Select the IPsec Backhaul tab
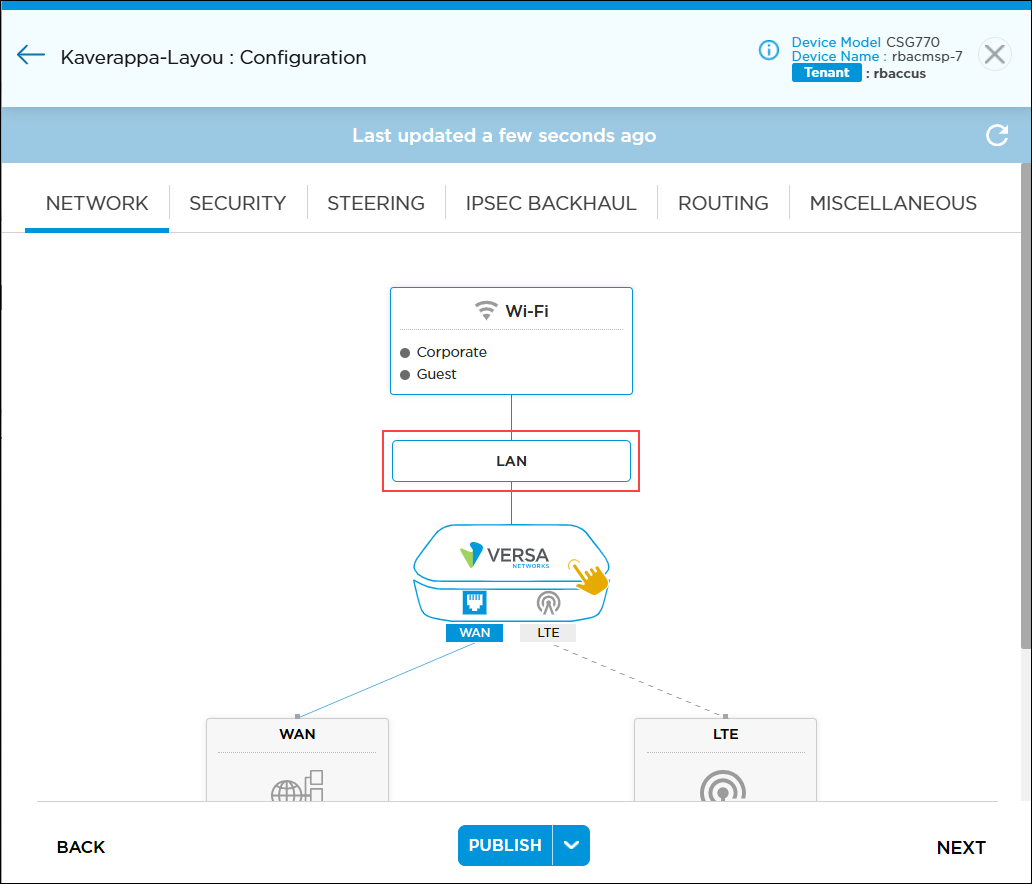 tap(551, 203)
